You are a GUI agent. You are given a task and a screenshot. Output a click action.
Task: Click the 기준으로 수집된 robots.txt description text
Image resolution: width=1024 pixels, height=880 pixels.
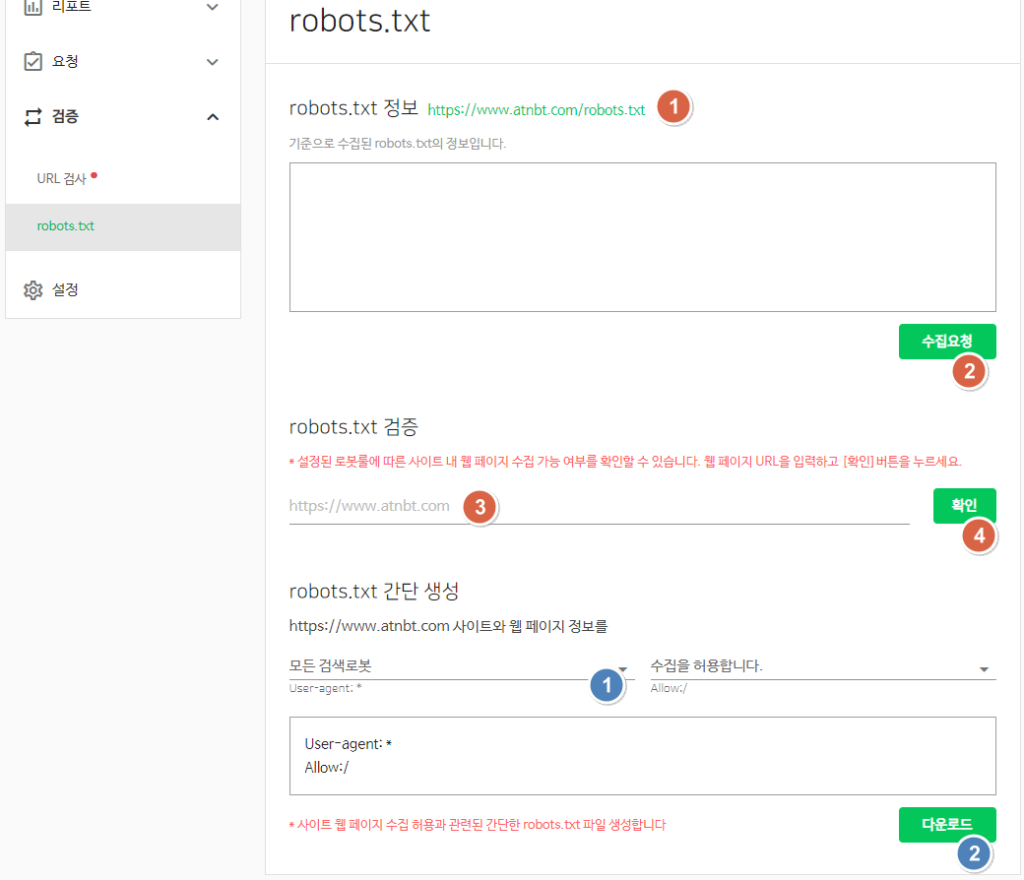pos(398,144)
